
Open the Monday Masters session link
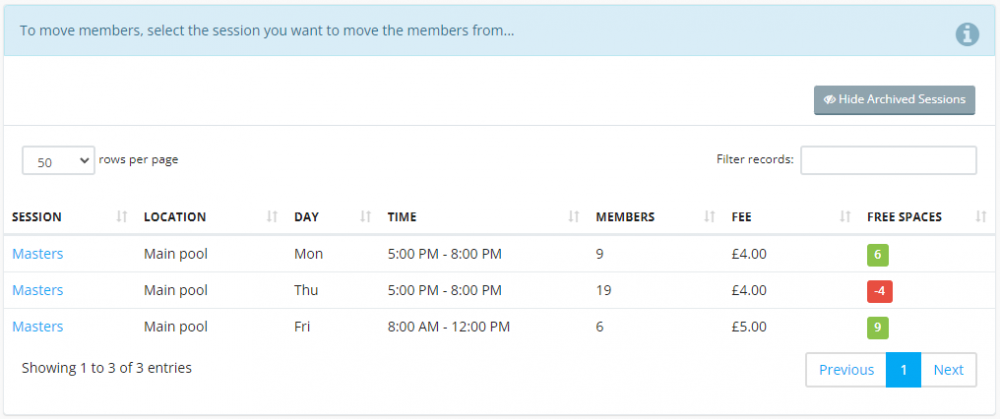(38, 254)
